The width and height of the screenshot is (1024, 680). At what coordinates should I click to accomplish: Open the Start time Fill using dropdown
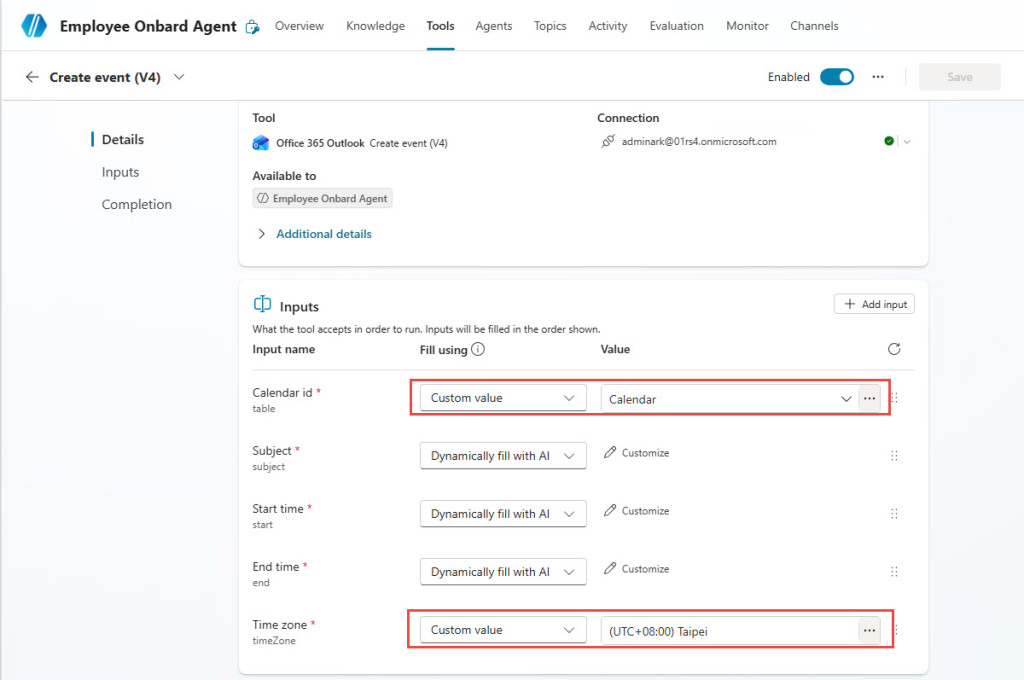click(x=503, y=514)
